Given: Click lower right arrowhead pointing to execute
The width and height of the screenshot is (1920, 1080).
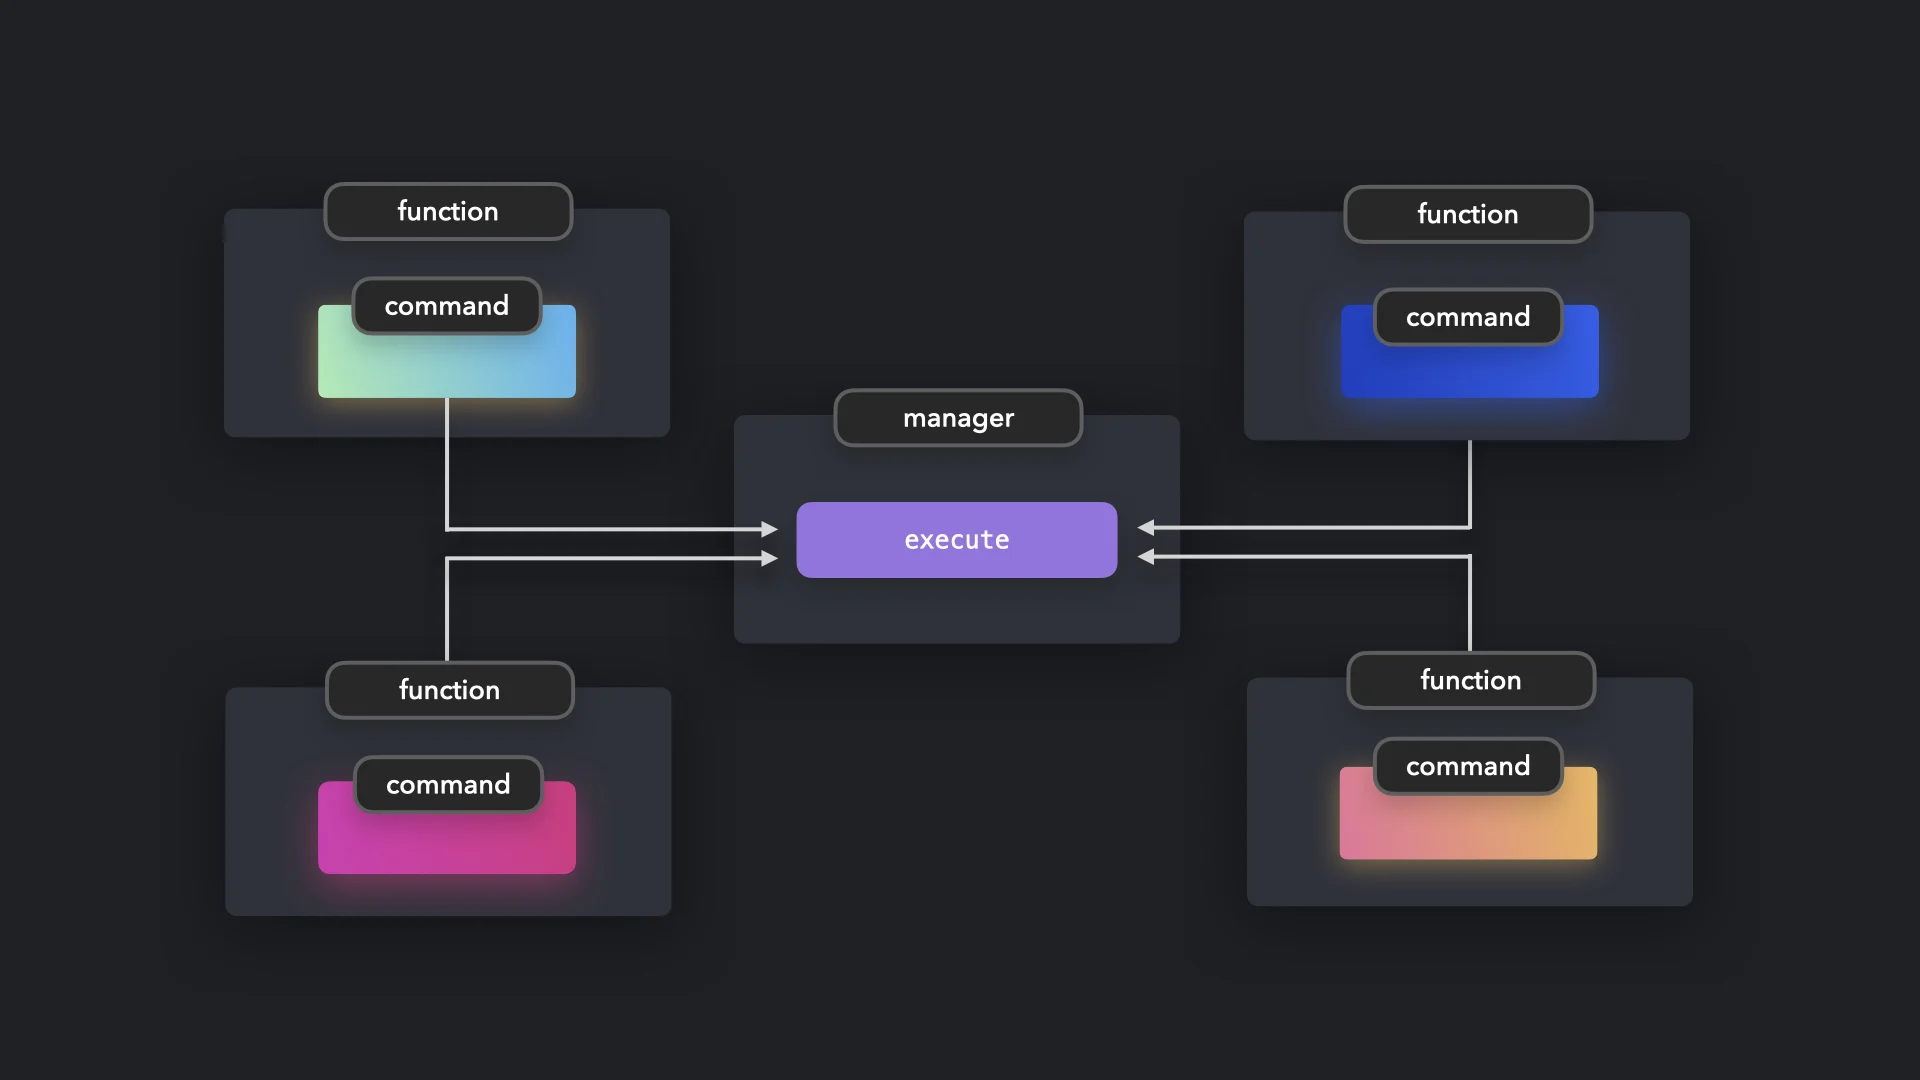Looking at the screenshot, I should click(x=1146, y=556).
